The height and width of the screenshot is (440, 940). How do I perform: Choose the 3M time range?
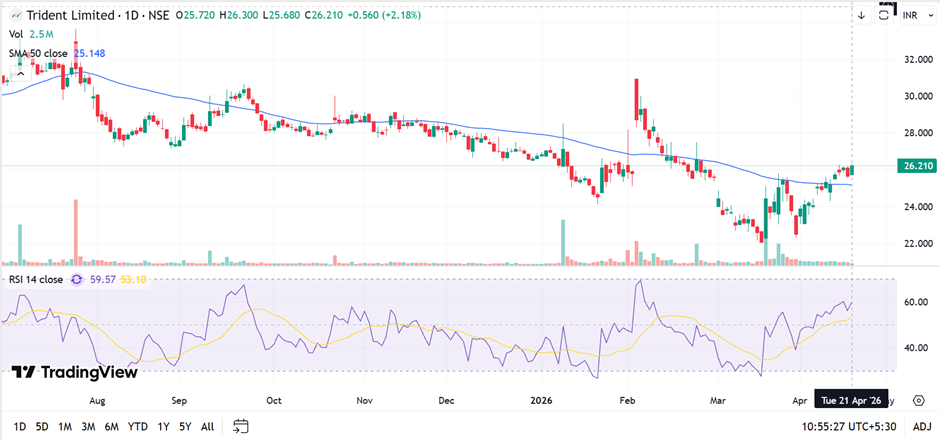[x=88, y=426]
